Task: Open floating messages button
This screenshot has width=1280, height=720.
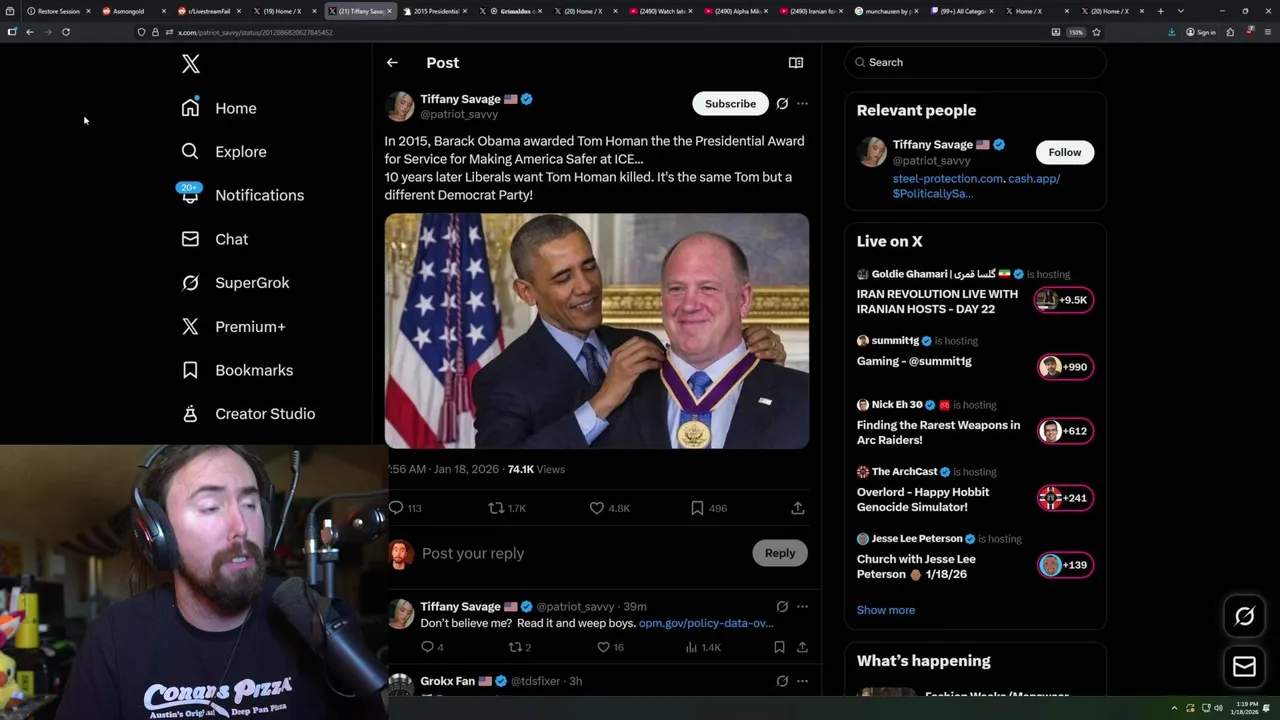Action: click(1244, 667)
